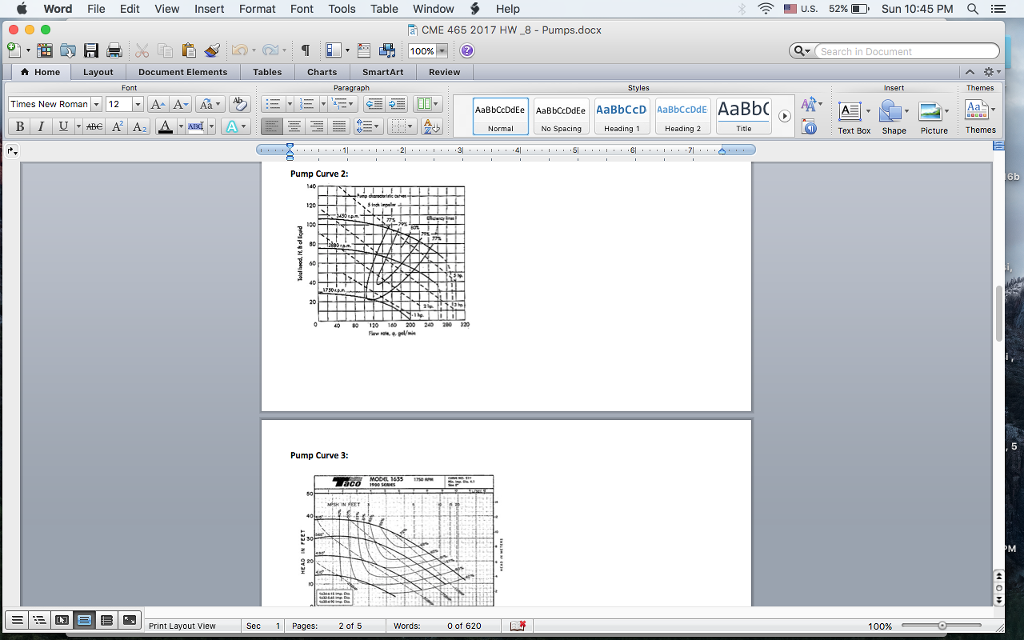1024x640 pixels.
Task: Increase indent of the paragraph
Action: pyautogui.click(x=397, y=104)
